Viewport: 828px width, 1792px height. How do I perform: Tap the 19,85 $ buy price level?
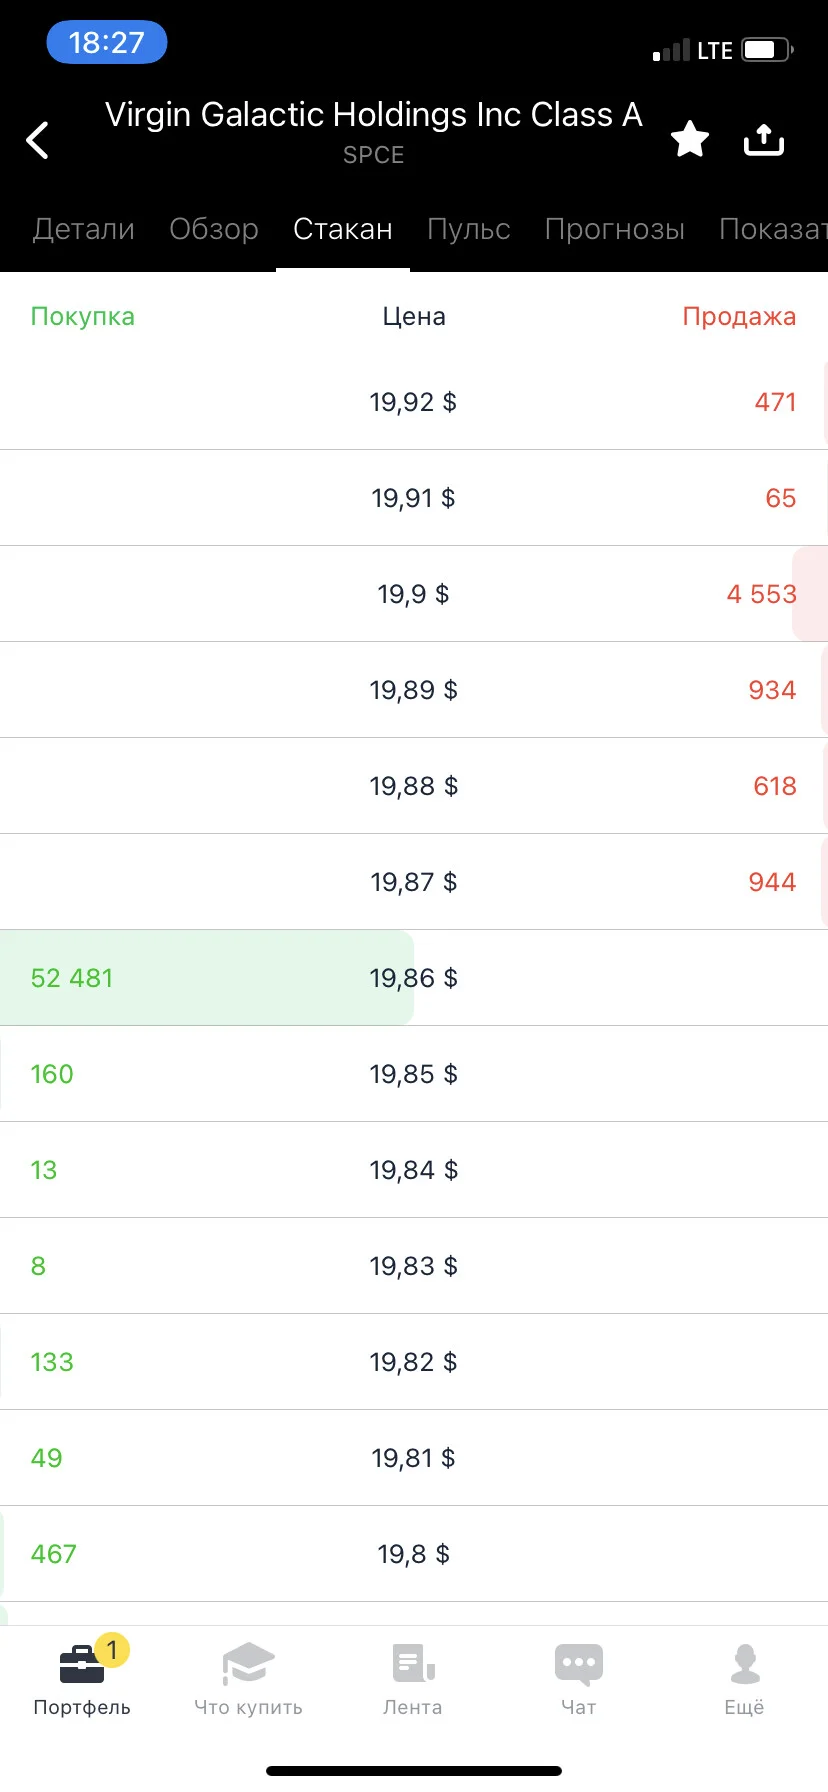(414, 1074)
